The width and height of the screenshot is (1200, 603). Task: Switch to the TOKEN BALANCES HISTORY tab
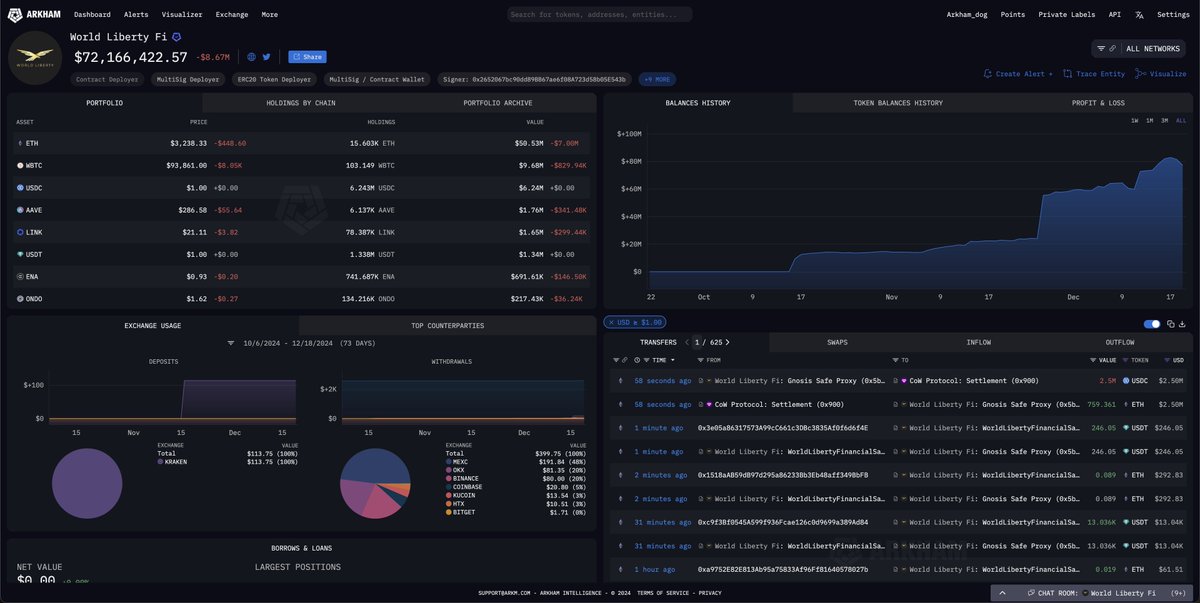point(898,102)
